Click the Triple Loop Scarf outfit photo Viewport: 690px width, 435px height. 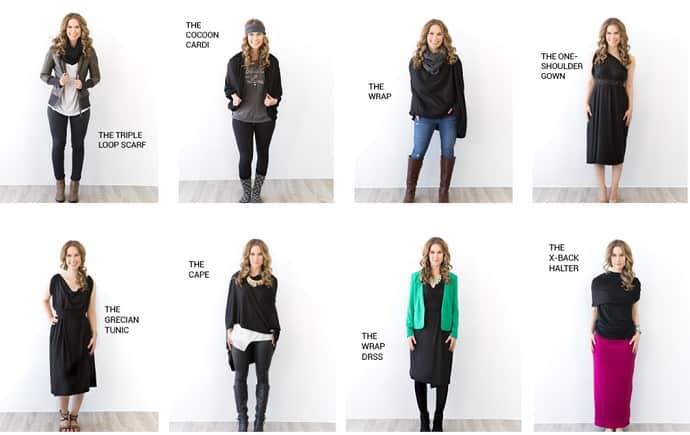[x=79, y=102]
